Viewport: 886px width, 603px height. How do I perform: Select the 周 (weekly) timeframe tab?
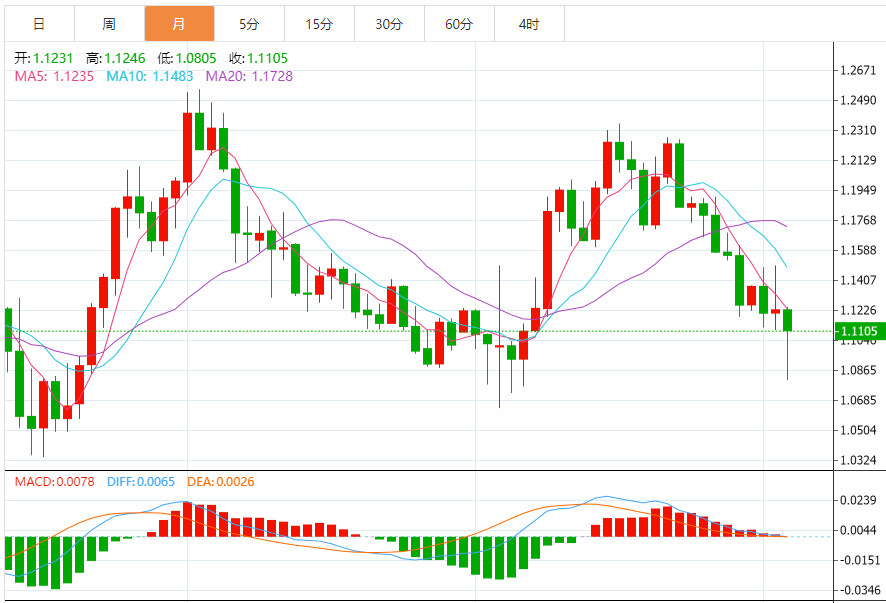tap(108, 24)
